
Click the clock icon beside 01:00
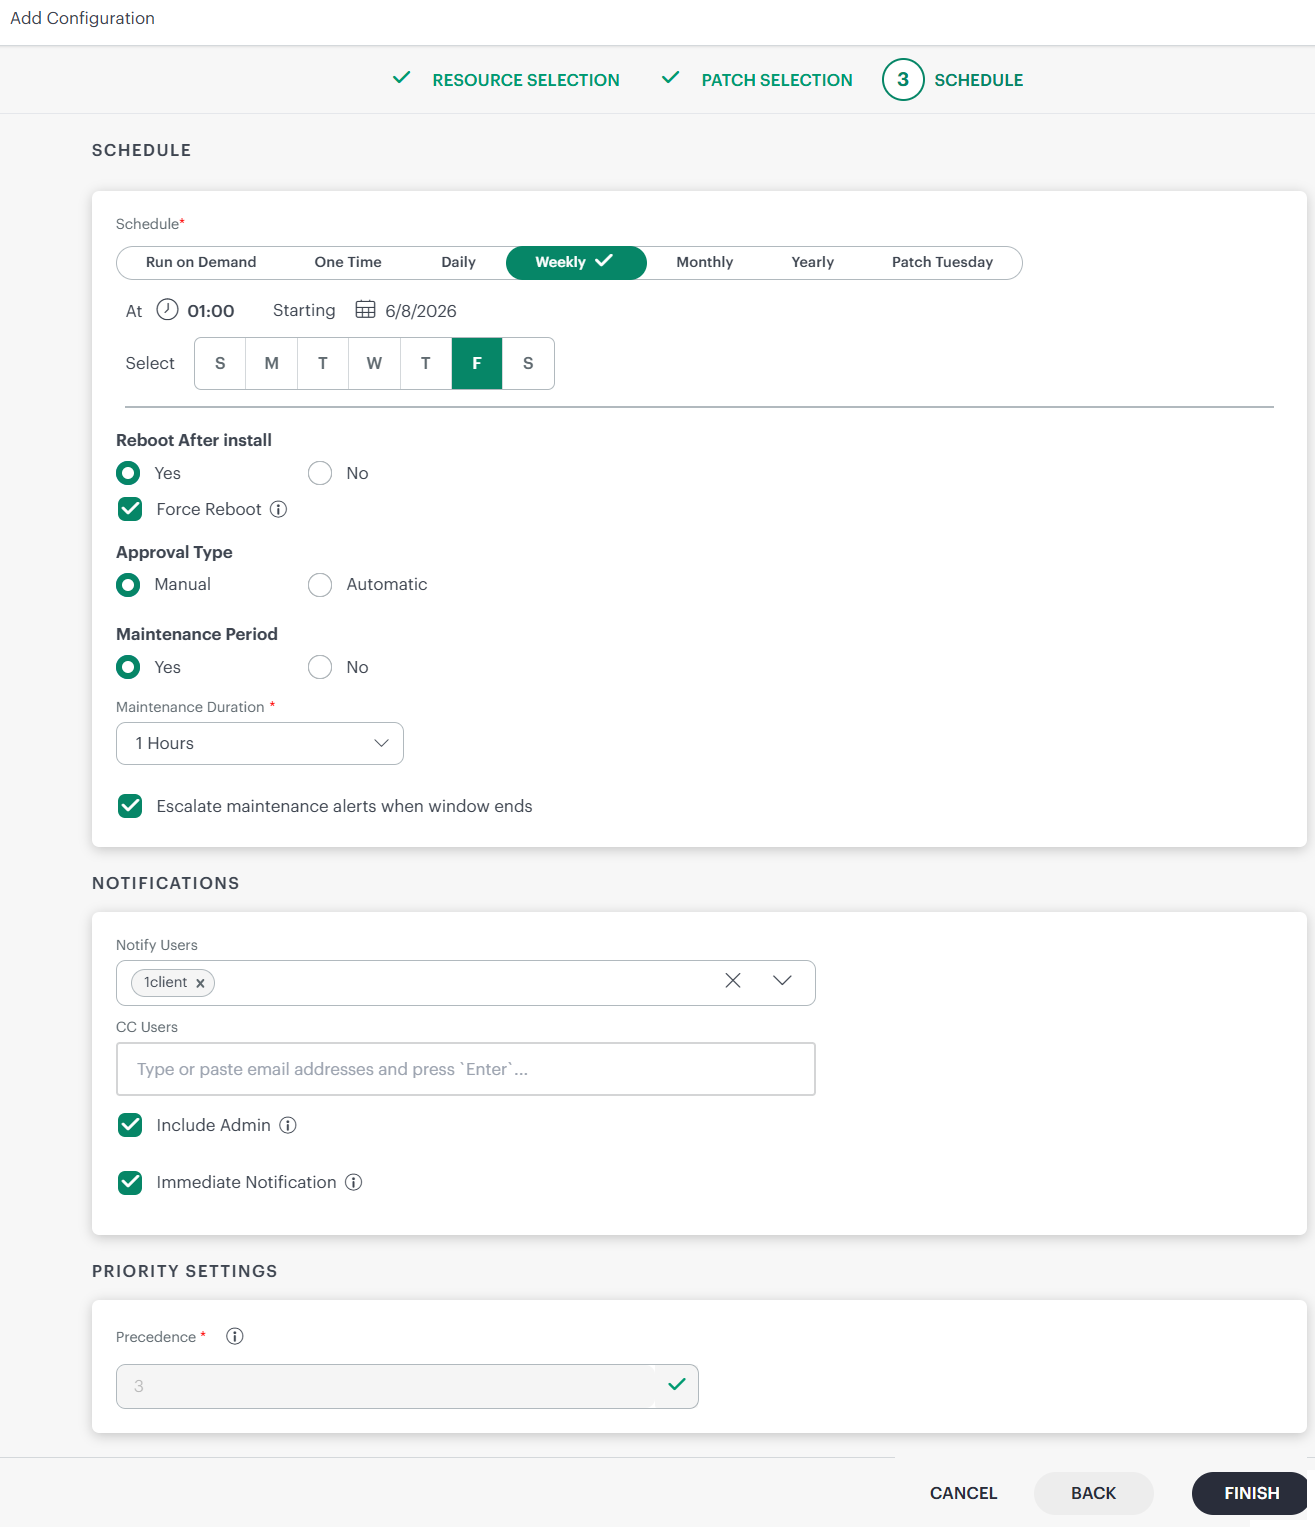coord(168,310)
